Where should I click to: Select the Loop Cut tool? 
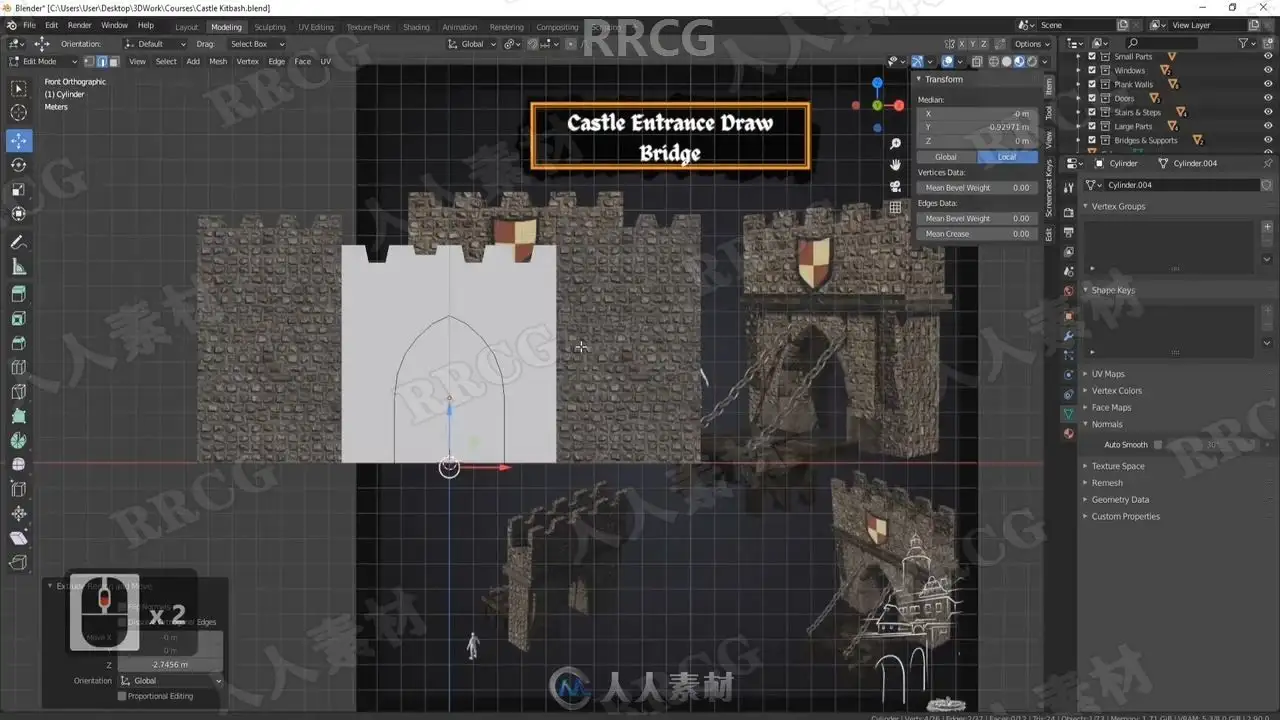19,367
